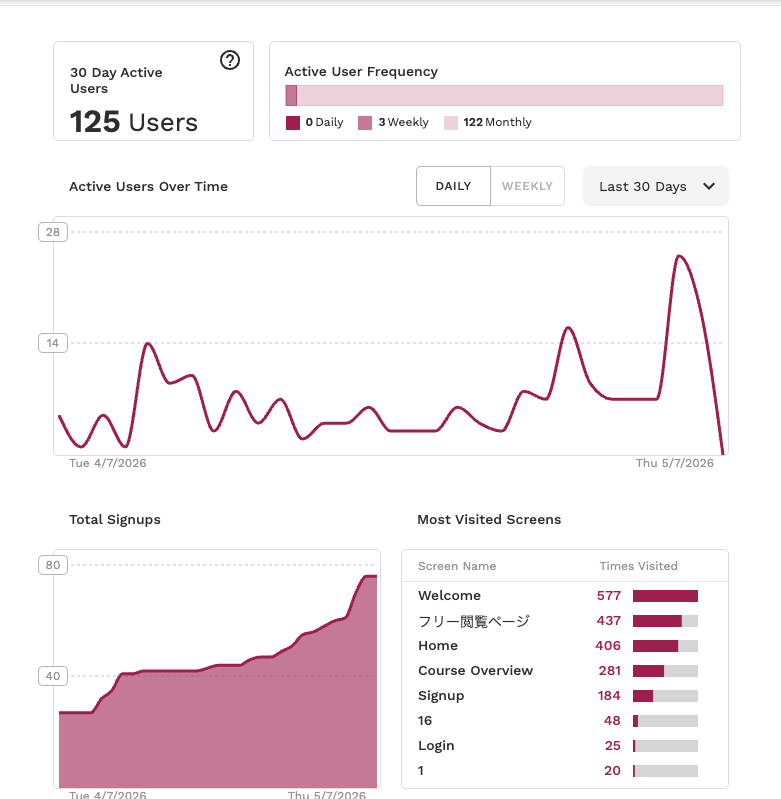Click the Screen Name column header
The width and height of the screenshot is (781, 799).
point(457,566)
